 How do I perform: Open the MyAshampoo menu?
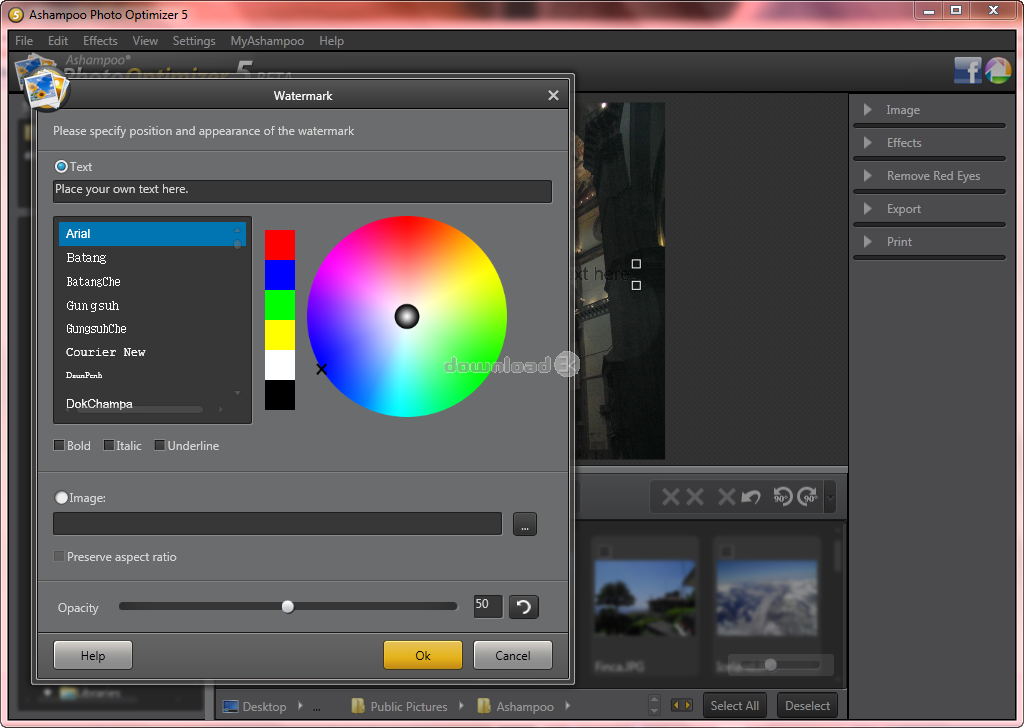tap(267, 40)
